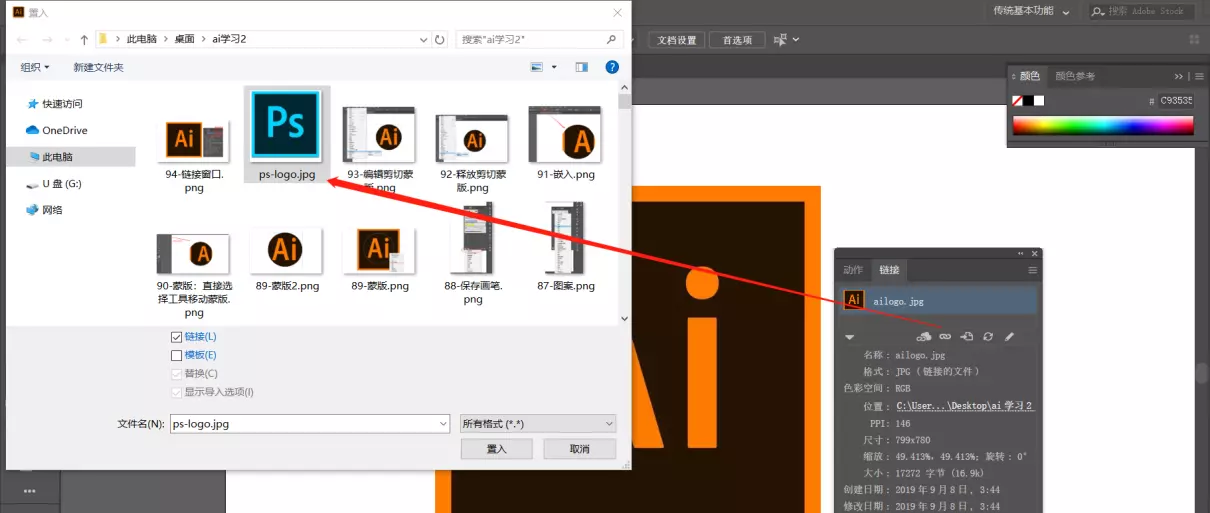Screen dimensions: 1210x513
Task: Open the Links panel hamburger menu
Action: [x=1032, y=270]
